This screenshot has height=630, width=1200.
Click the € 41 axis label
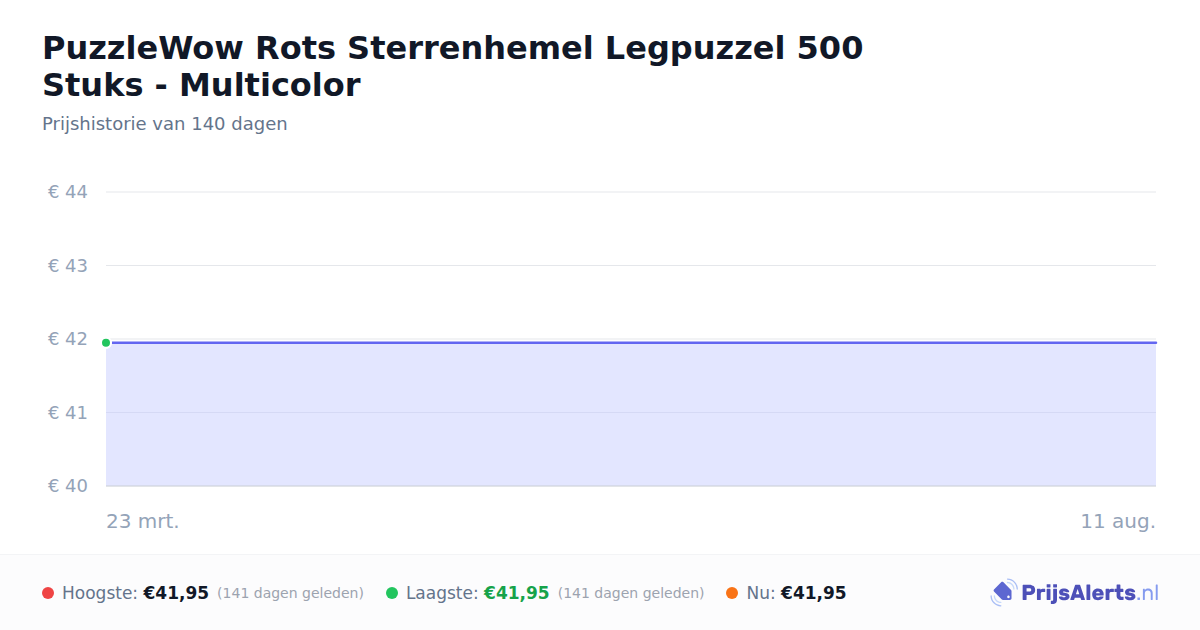point(68,412)
